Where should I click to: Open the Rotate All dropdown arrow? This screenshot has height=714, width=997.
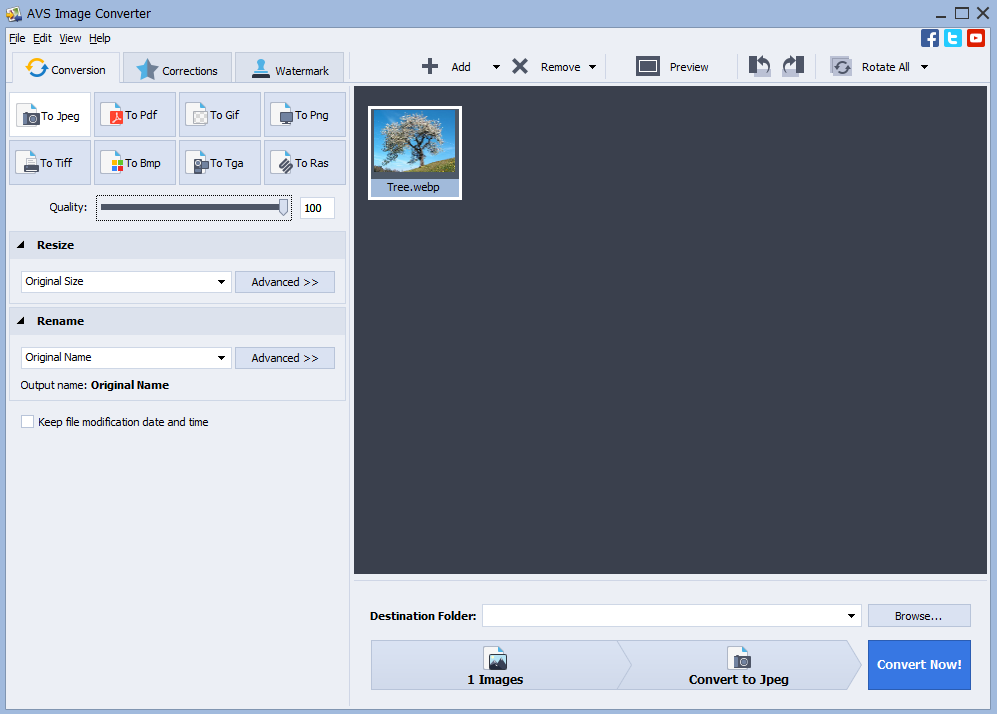pyautogui.click(x=925, y=67)
